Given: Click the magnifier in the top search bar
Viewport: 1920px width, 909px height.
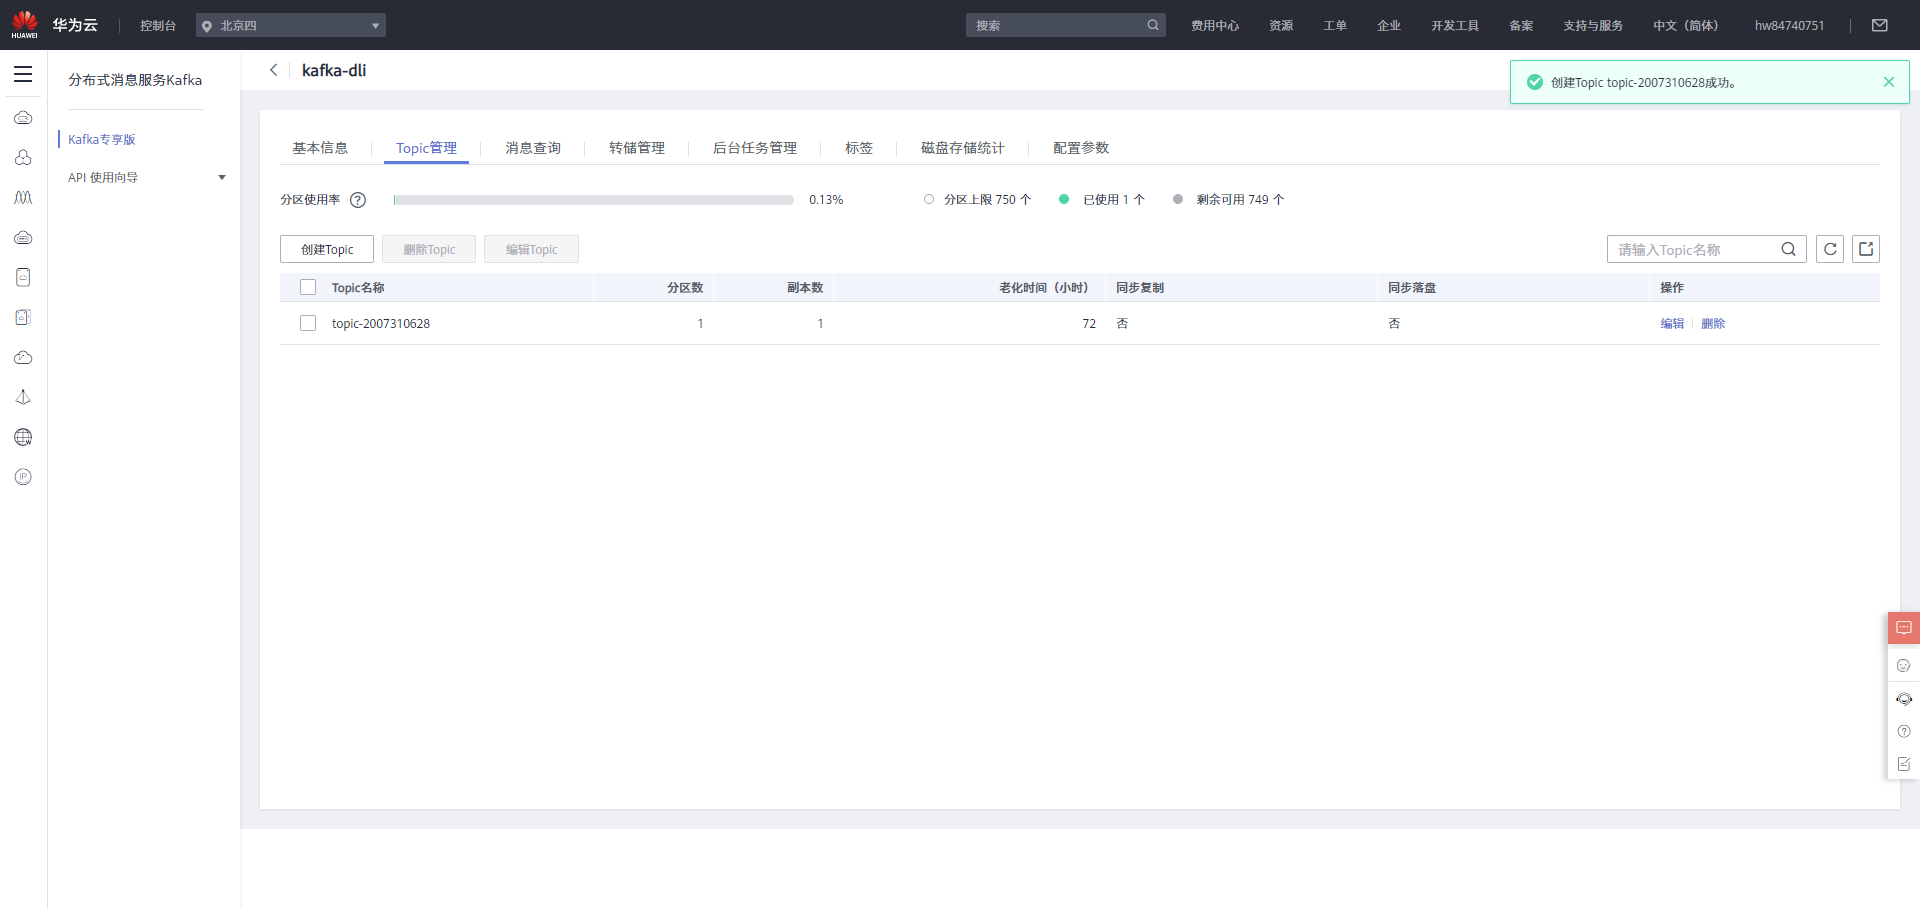Looking at the screenshot, I should pyautogui.click(x=1153, y=25).
